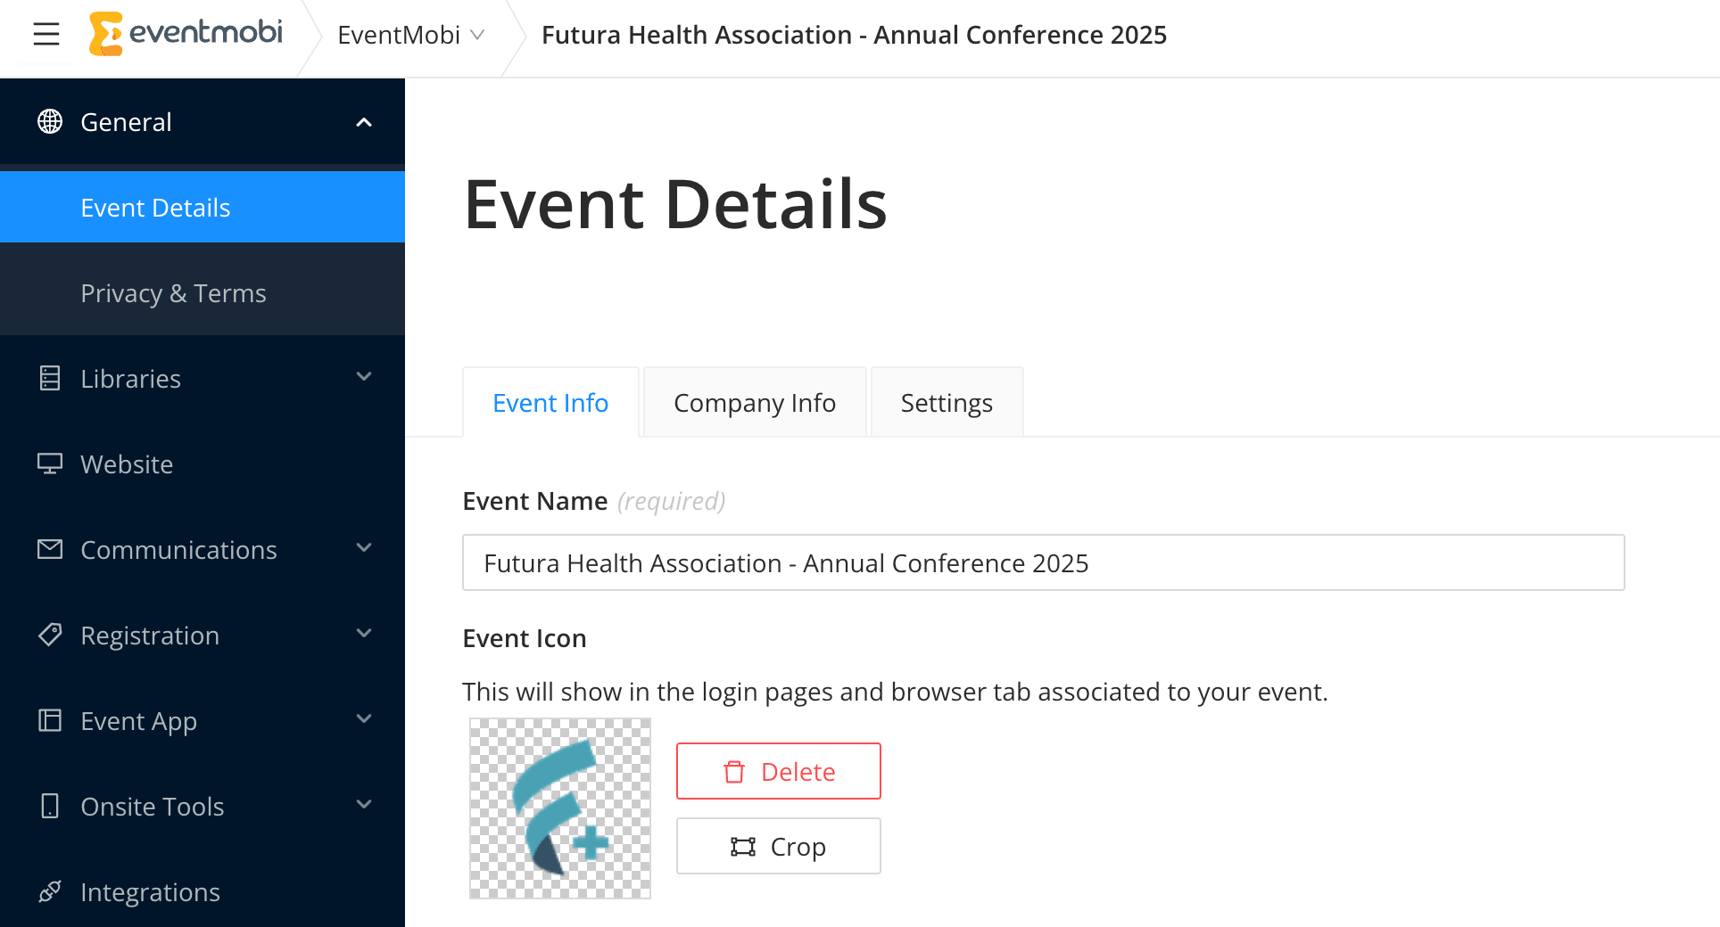
Task: Click the Event App panel icon
Action: click(x=49, y=720)
